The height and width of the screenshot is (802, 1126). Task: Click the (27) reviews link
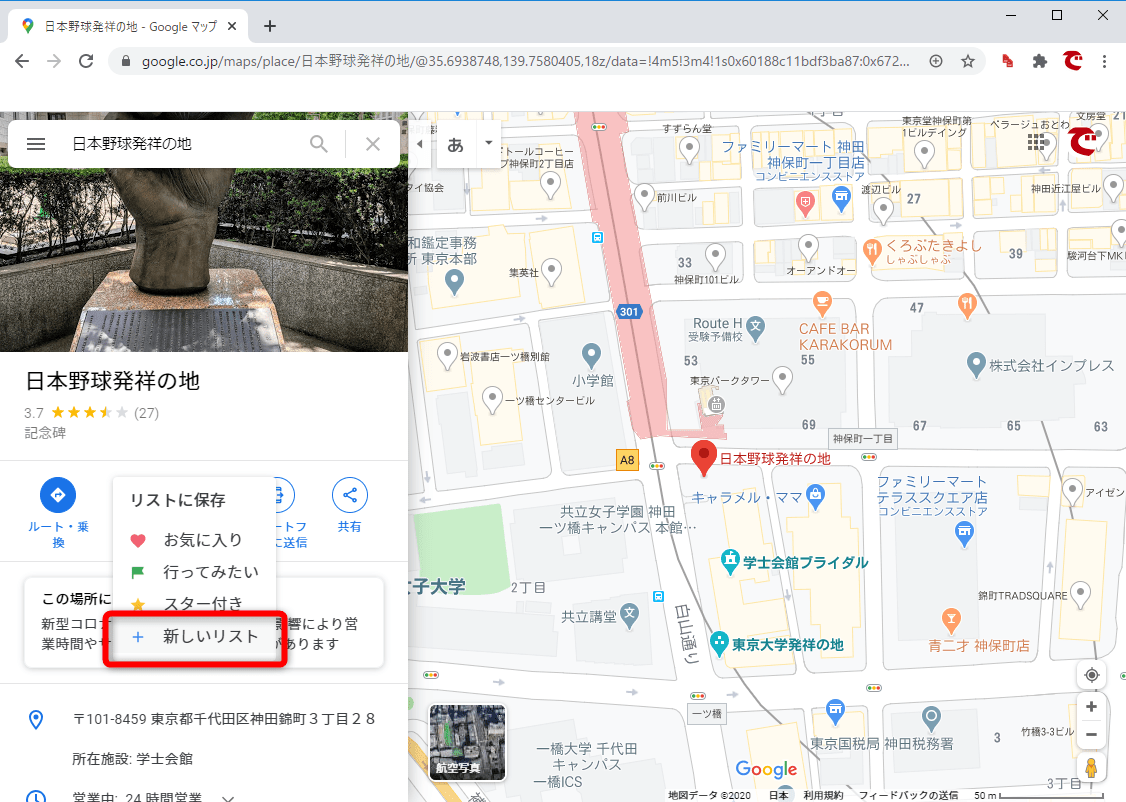tap(146, 413)
